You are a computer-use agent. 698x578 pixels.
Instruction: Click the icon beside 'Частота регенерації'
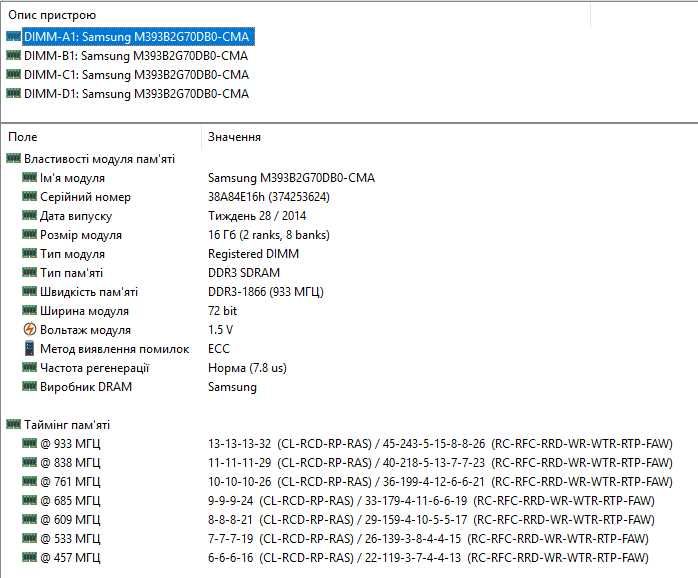[29, 367]
